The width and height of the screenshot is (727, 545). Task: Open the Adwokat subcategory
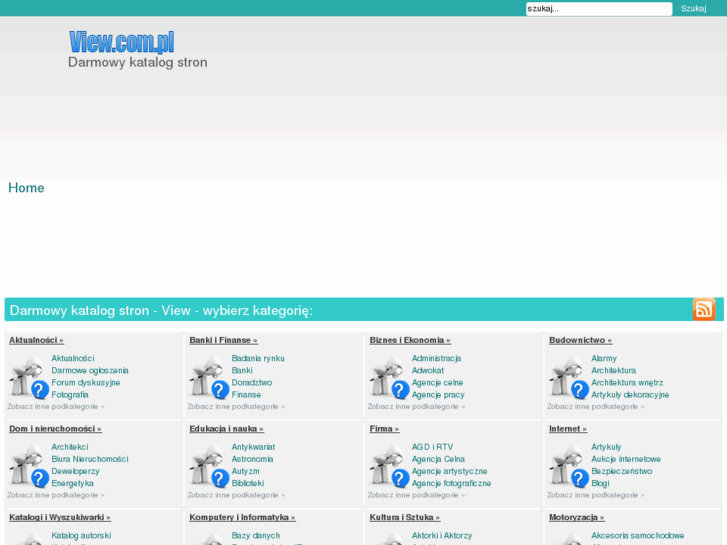tap(428, 371)
